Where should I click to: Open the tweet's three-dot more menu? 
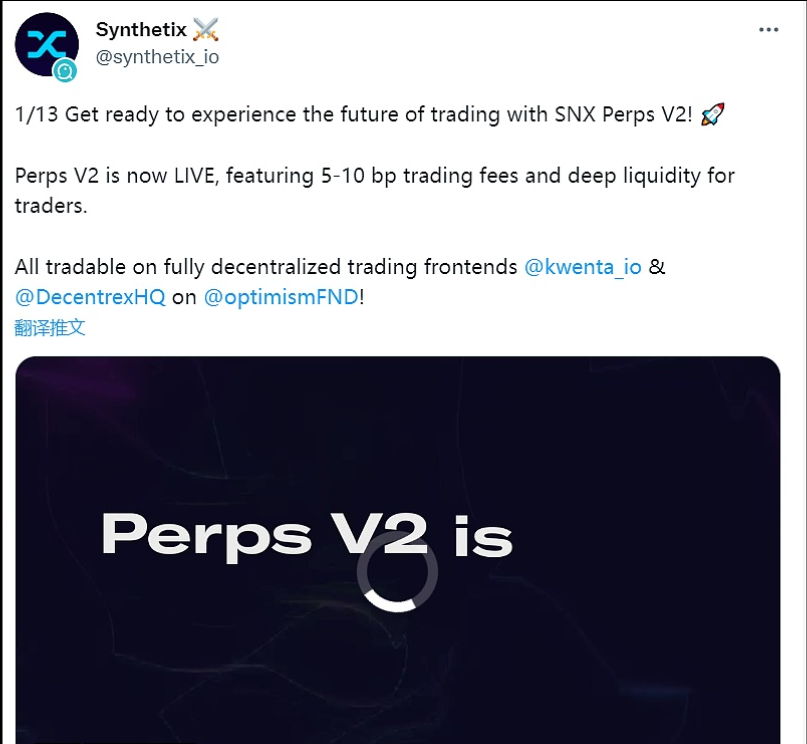pos(768,30)
